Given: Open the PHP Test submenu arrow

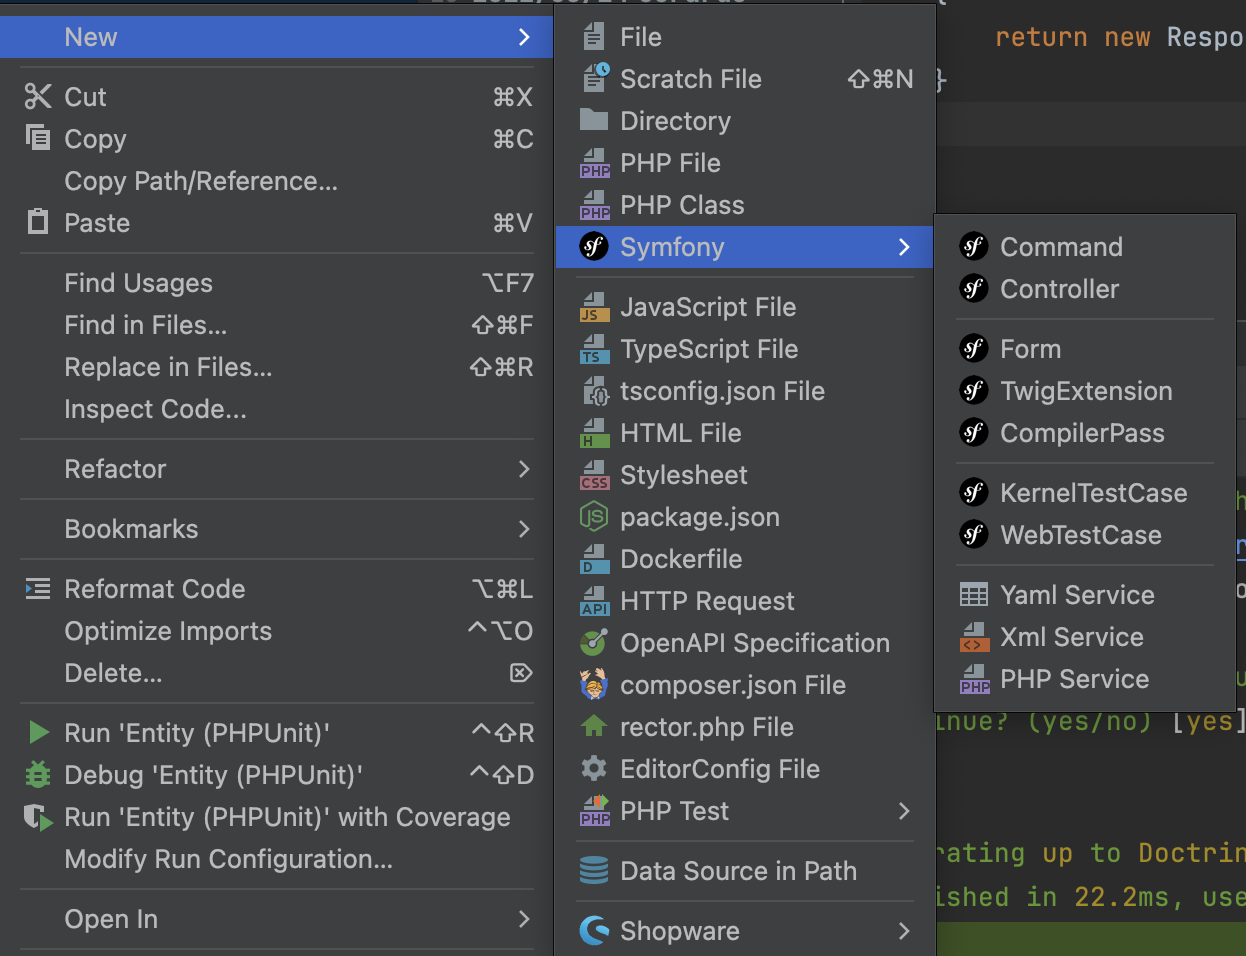Looking at the screenshot, I should pyautogui.click(x=904, y=811).
